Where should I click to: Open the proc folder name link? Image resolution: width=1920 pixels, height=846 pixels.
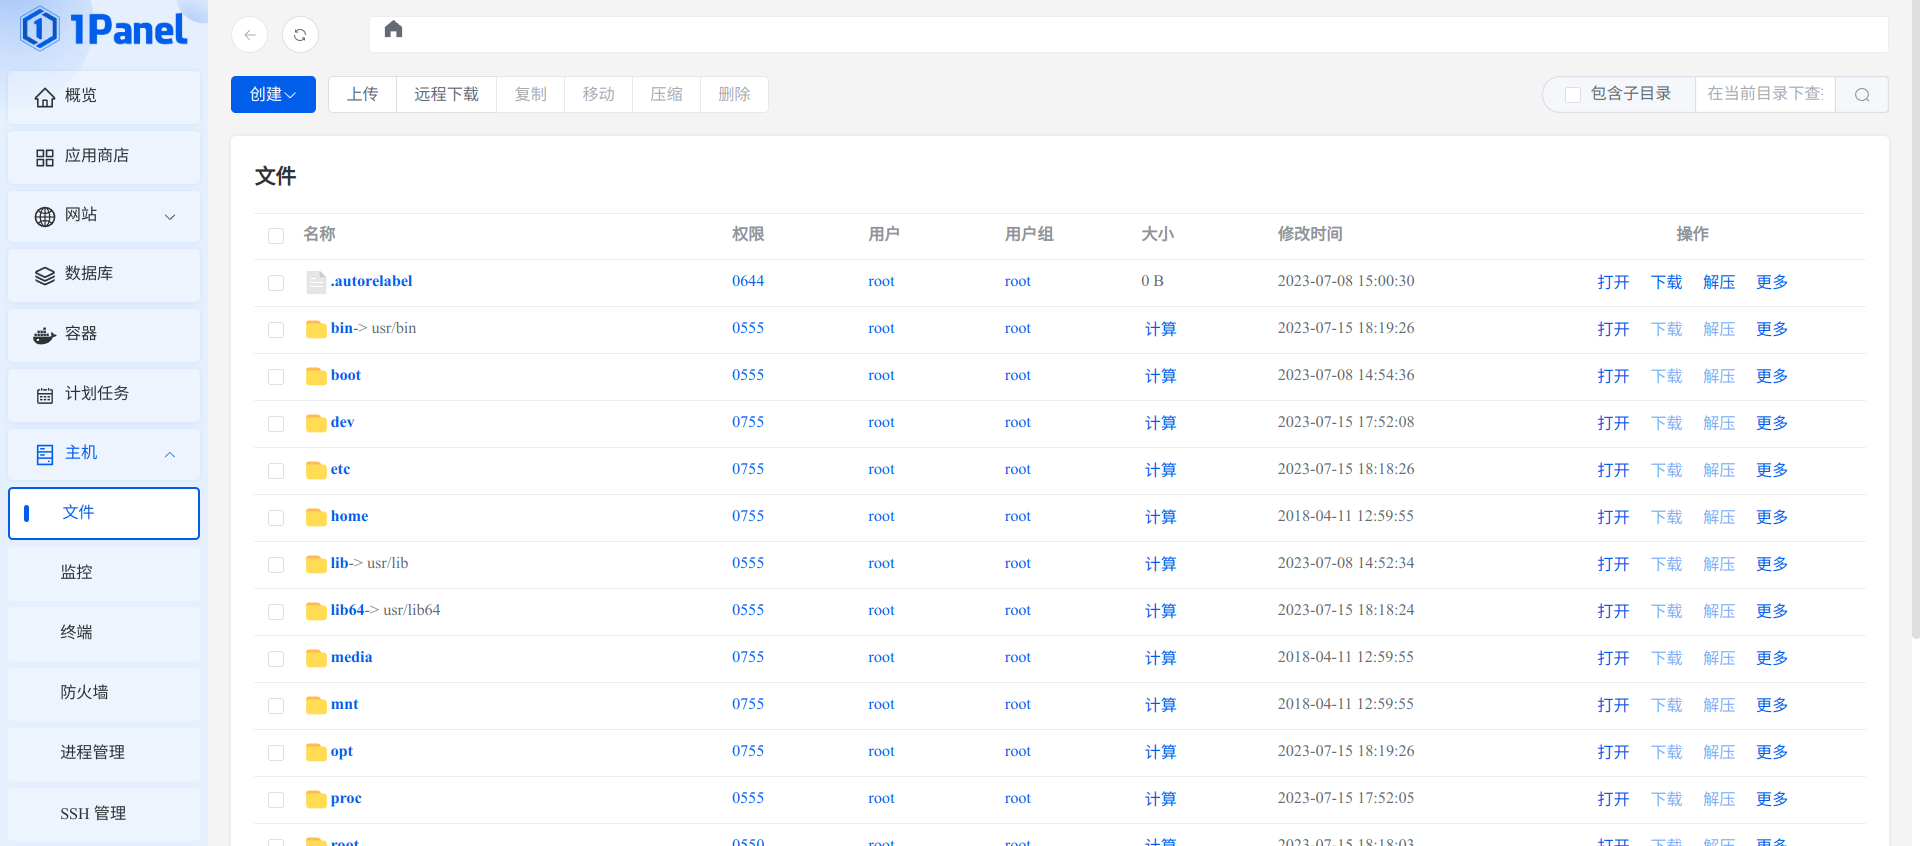pos(346,798)
